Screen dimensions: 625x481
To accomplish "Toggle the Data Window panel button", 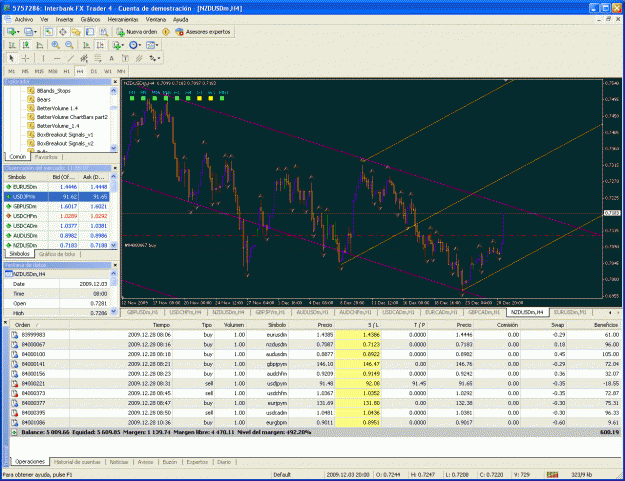I will pyautogui.click(x=63, y=31).
